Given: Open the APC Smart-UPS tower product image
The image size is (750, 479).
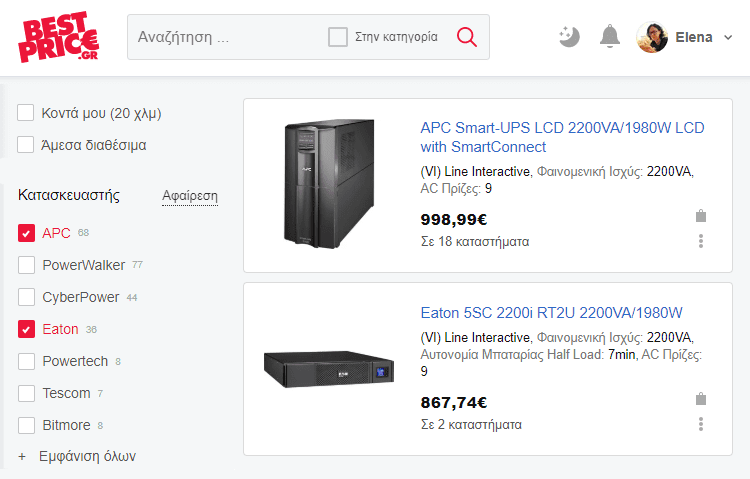Looking at the screenshot, I should click(329, 184).
